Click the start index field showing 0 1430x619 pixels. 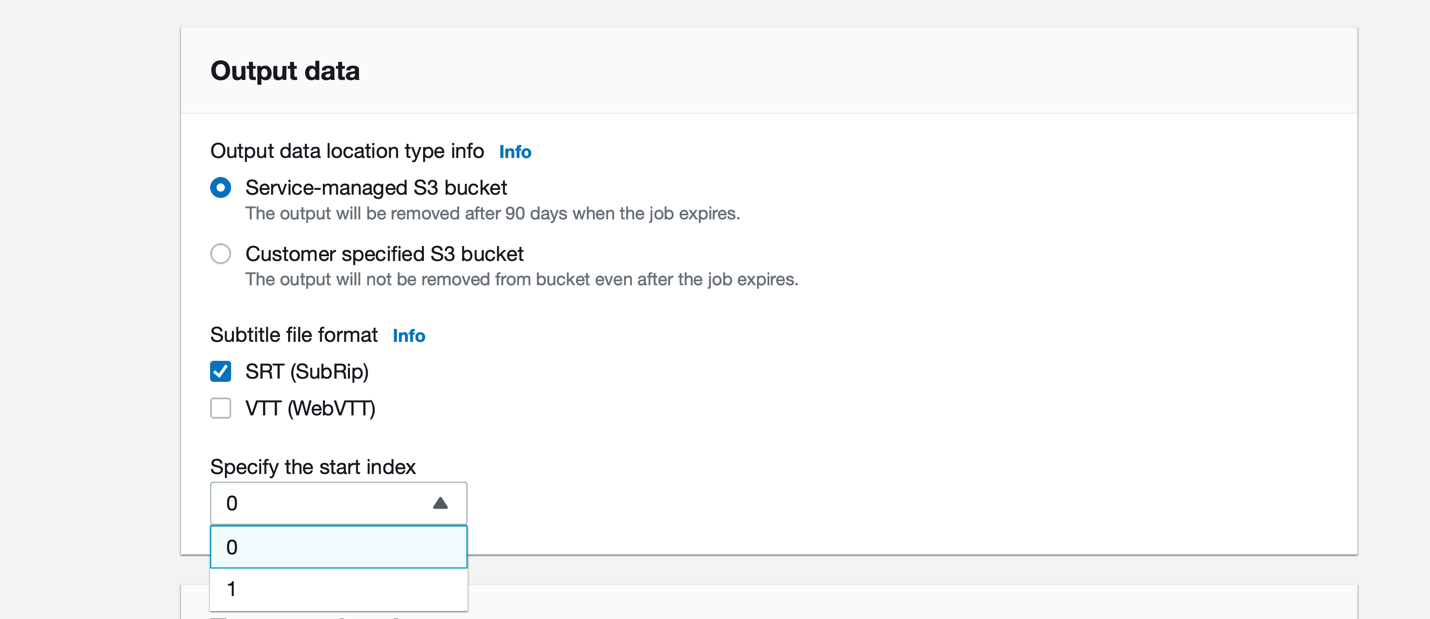[x=320, y=503]
